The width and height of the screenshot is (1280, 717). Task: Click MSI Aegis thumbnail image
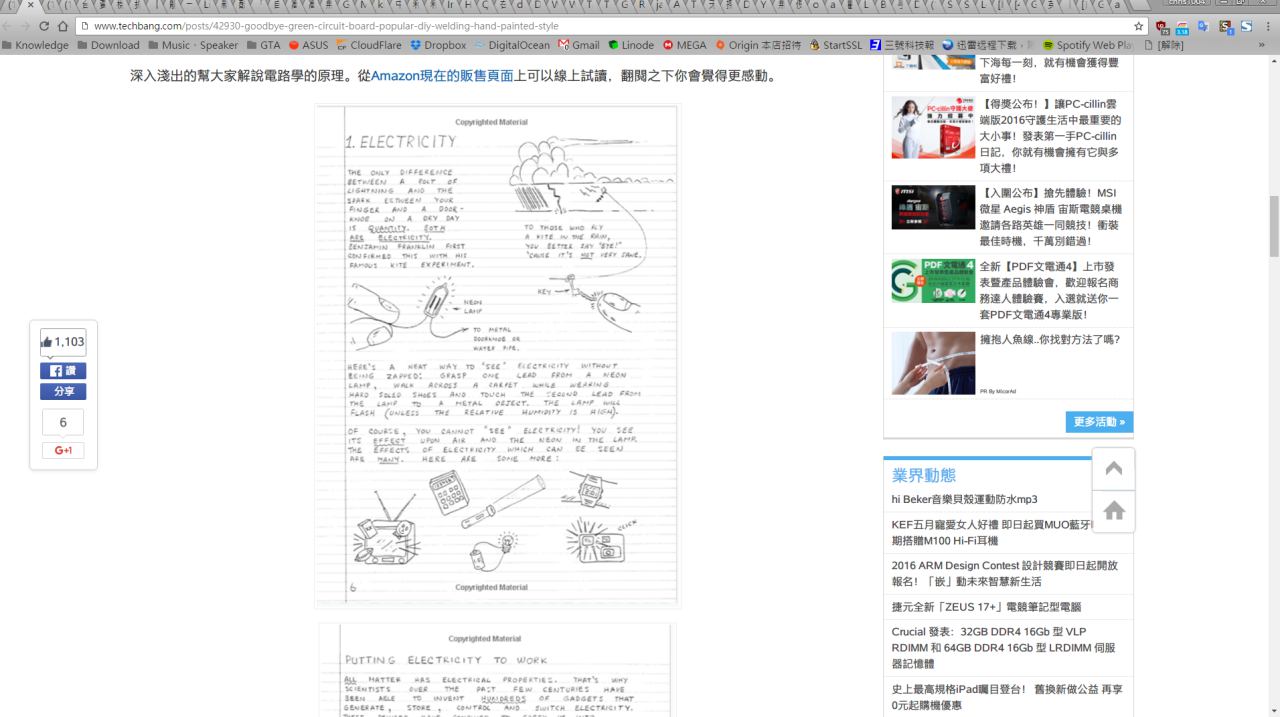click(933, 207)
